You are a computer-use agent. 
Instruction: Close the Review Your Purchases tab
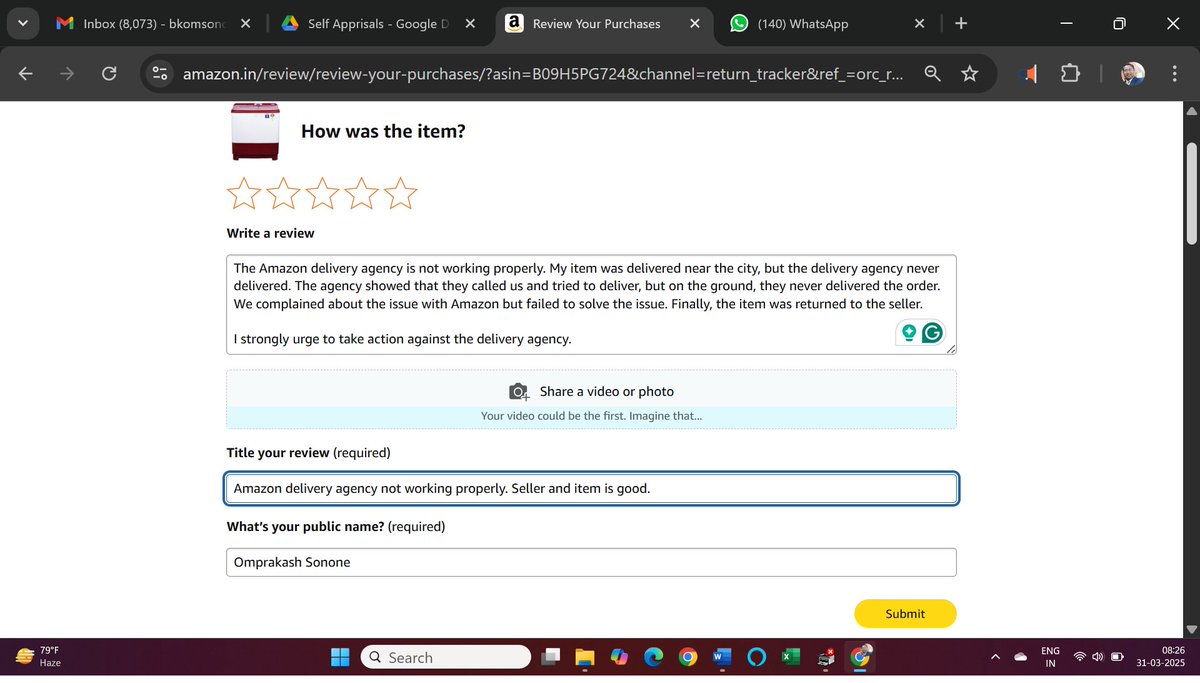(695, 23)
